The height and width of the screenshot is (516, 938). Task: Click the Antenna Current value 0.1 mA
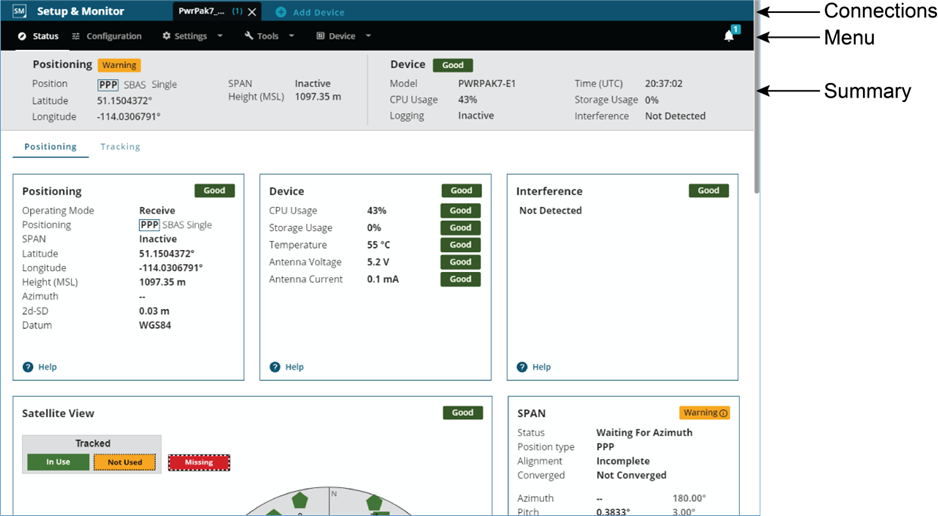pos(383,279)
